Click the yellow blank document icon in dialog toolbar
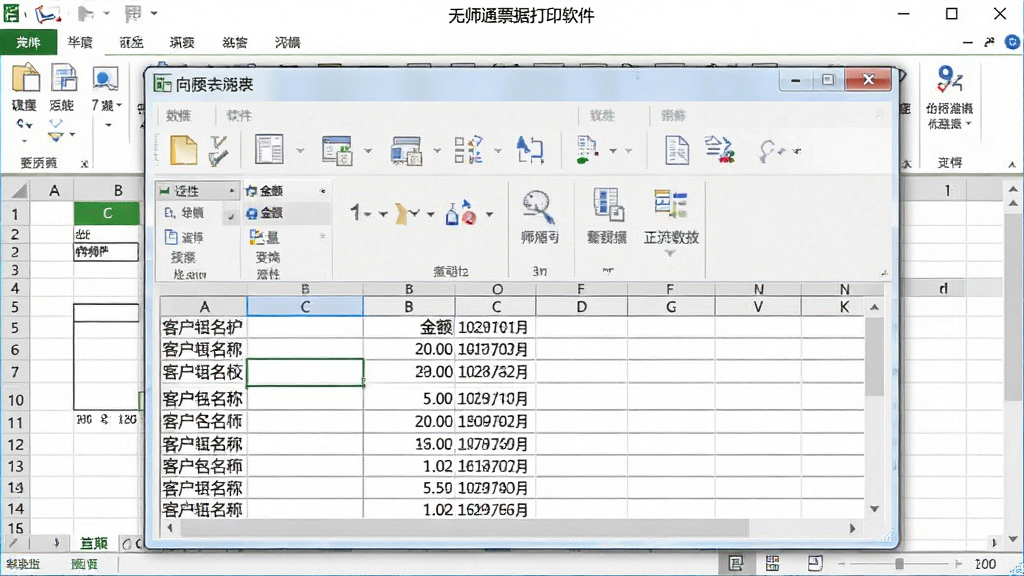1024x576 pixels. coord(184,150)
